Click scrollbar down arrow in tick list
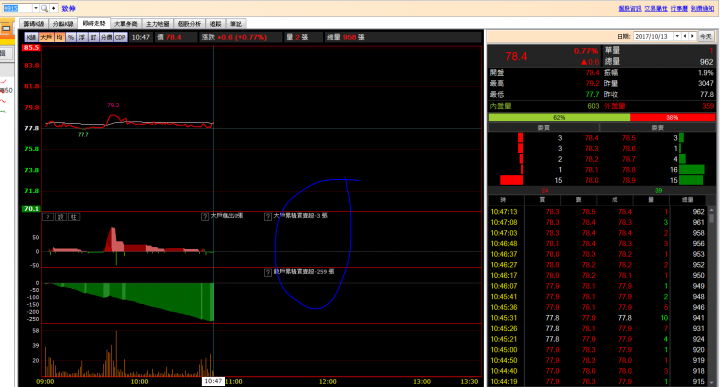The width and height of the screenshot is (720, 387). 711,382
